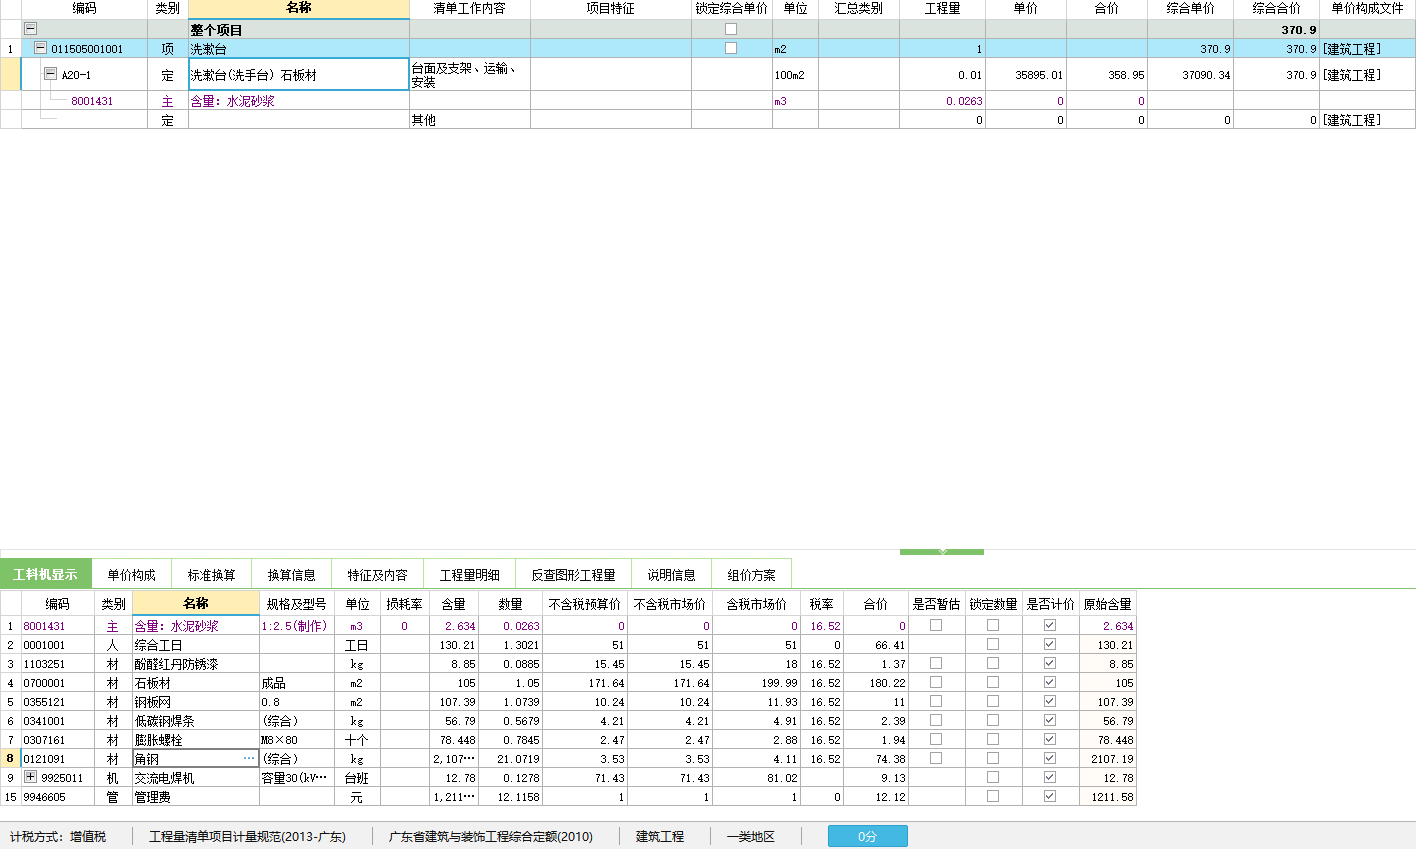Viewport: 1416px width, 849px height.
Task: Toggle 是否暂估 for 石板材 row
Action: (x=936, y=682)
